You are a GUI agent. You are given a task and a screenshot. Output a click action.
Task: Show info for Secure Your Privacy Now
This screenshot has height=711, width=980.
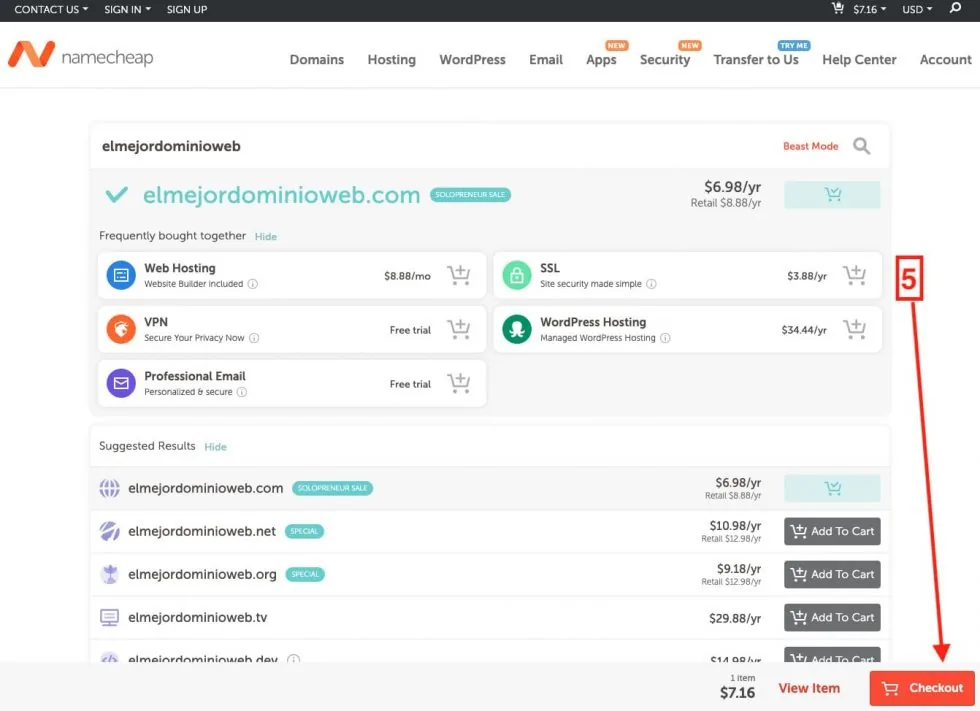coord(254,338)
